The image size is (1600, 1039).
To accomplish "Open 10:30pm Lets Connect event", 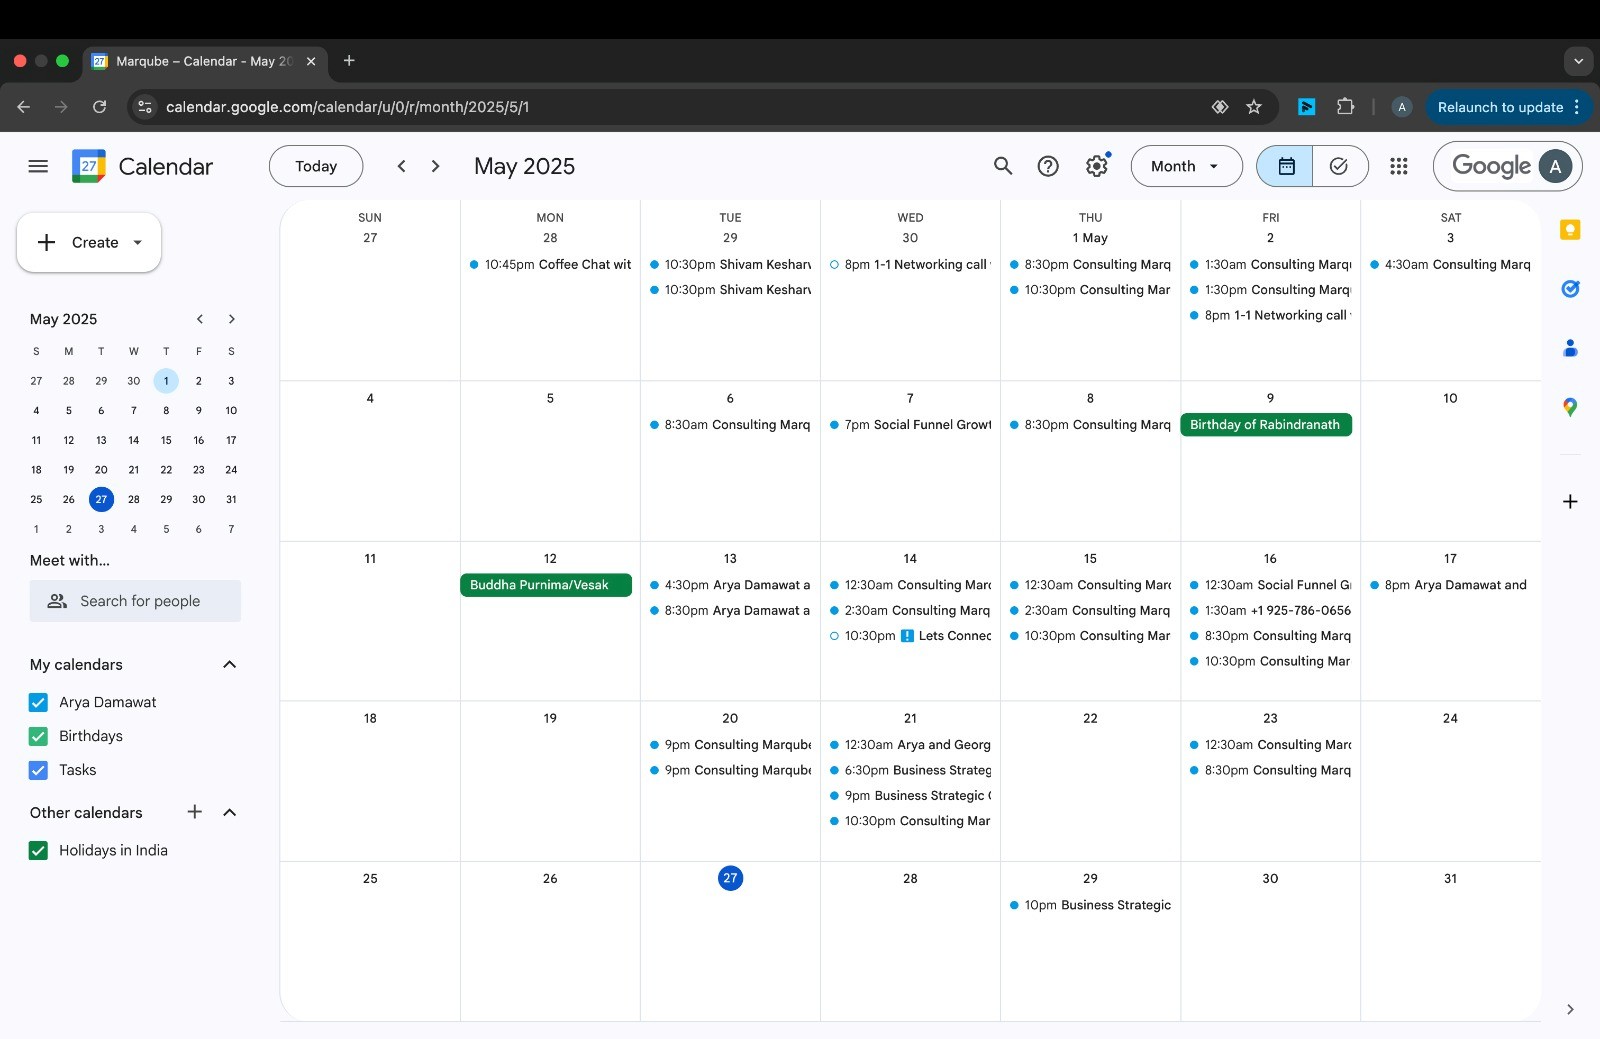I will tap(910, 636).
